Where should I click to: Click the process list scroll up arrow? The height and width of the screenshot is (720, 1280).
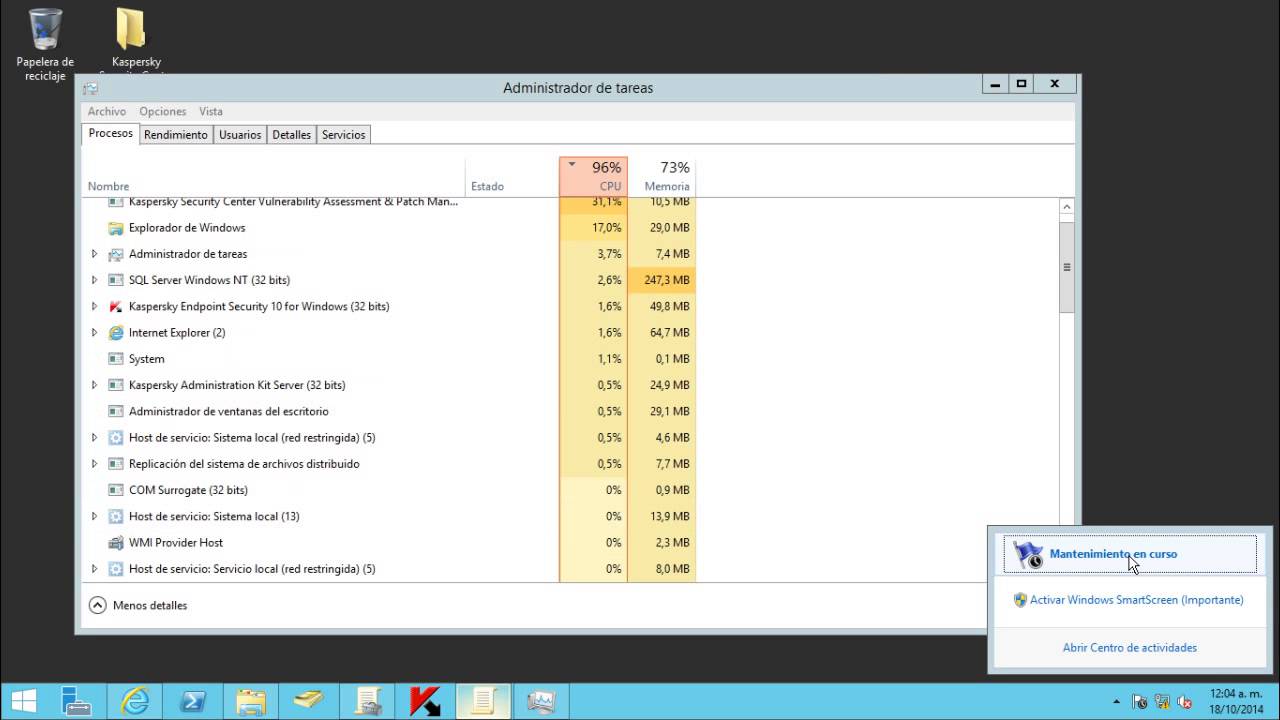[1067, 207]
